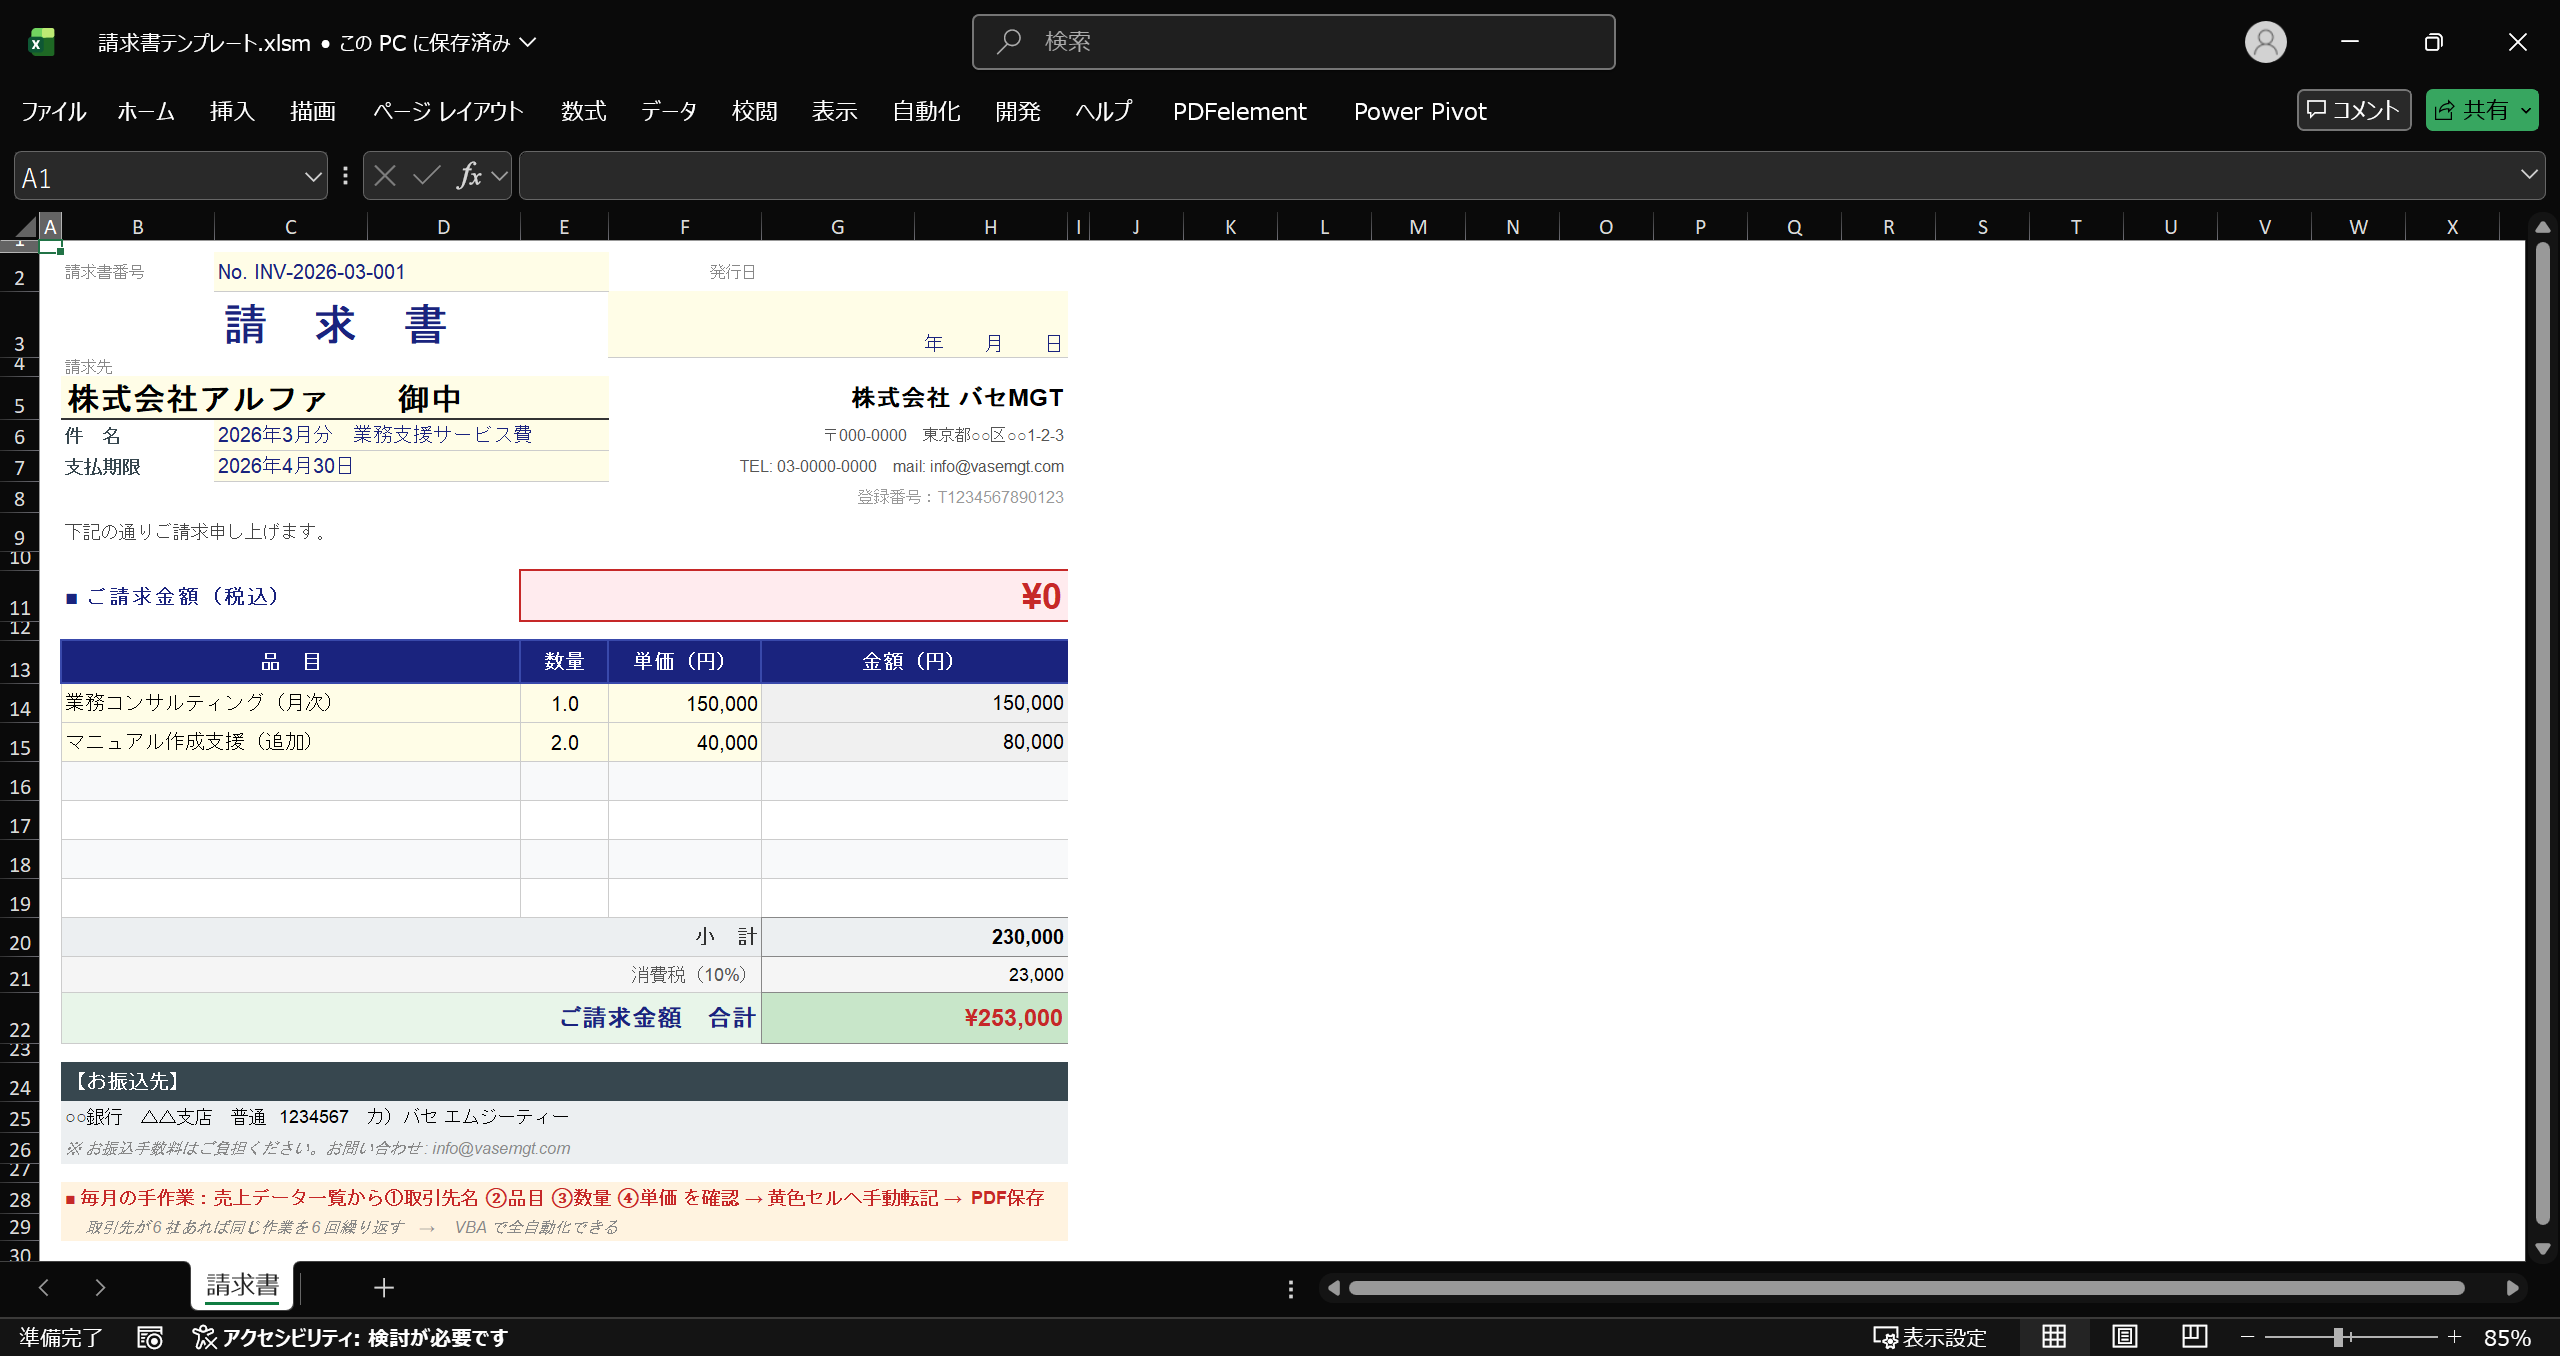The image size is (2560, 1356).
Task: Click the account profile avatar icon
Action: 2265,42
